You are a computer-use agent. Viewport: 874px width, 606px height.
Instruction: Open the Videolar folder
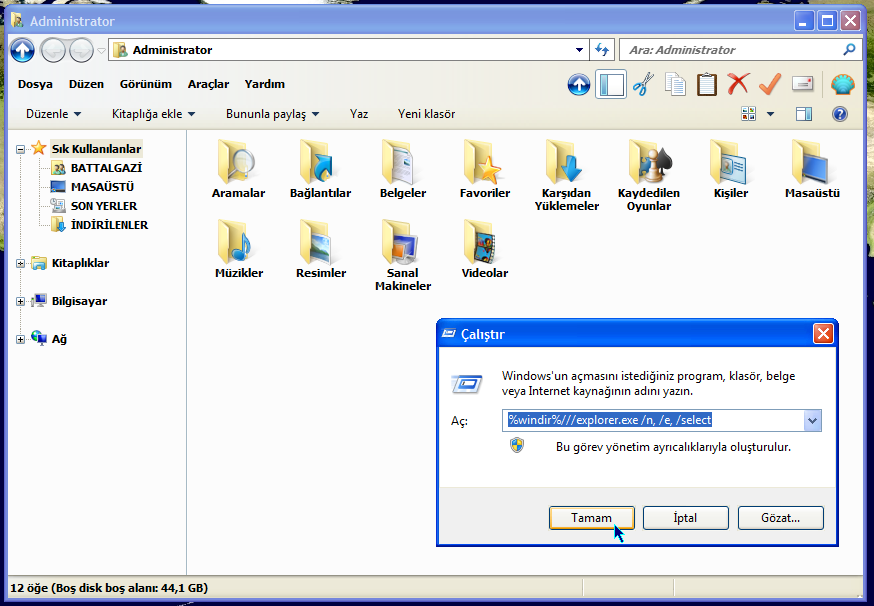[x=484, y=249]
